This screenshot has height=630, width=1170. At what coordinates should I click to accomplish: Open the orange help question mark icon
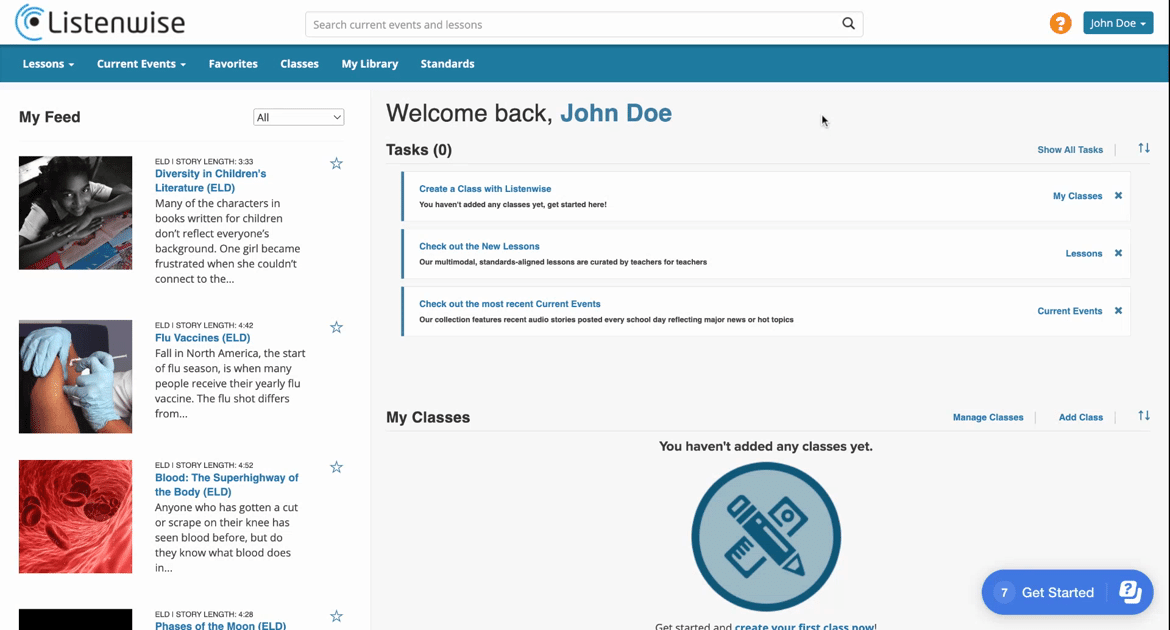(x=1060, y=23)
